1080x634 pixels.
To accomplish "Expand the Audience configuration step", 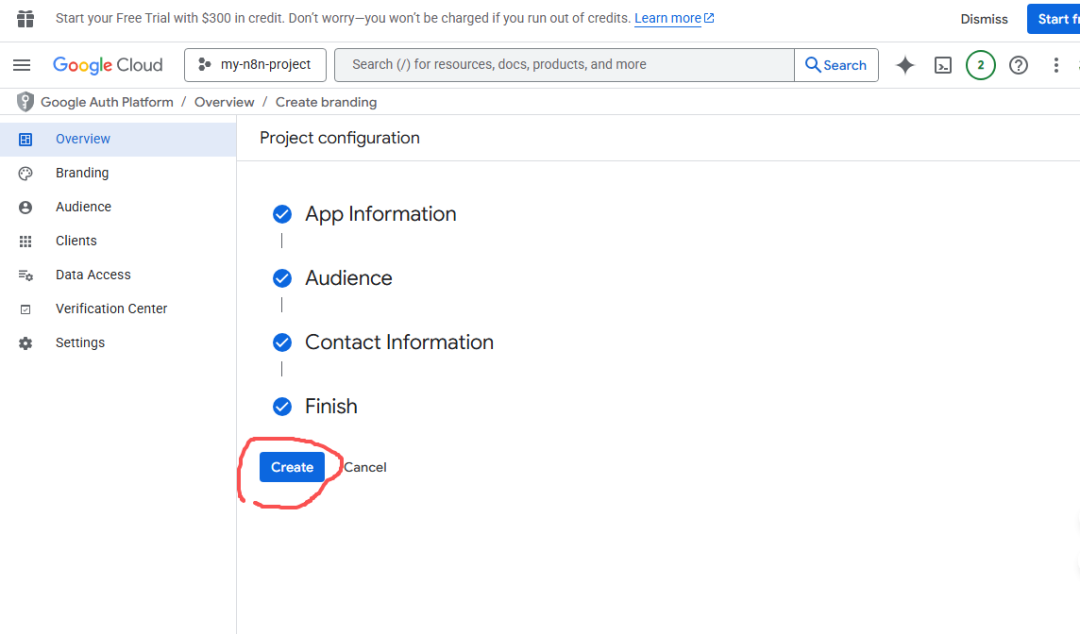I will click(348, 278).
